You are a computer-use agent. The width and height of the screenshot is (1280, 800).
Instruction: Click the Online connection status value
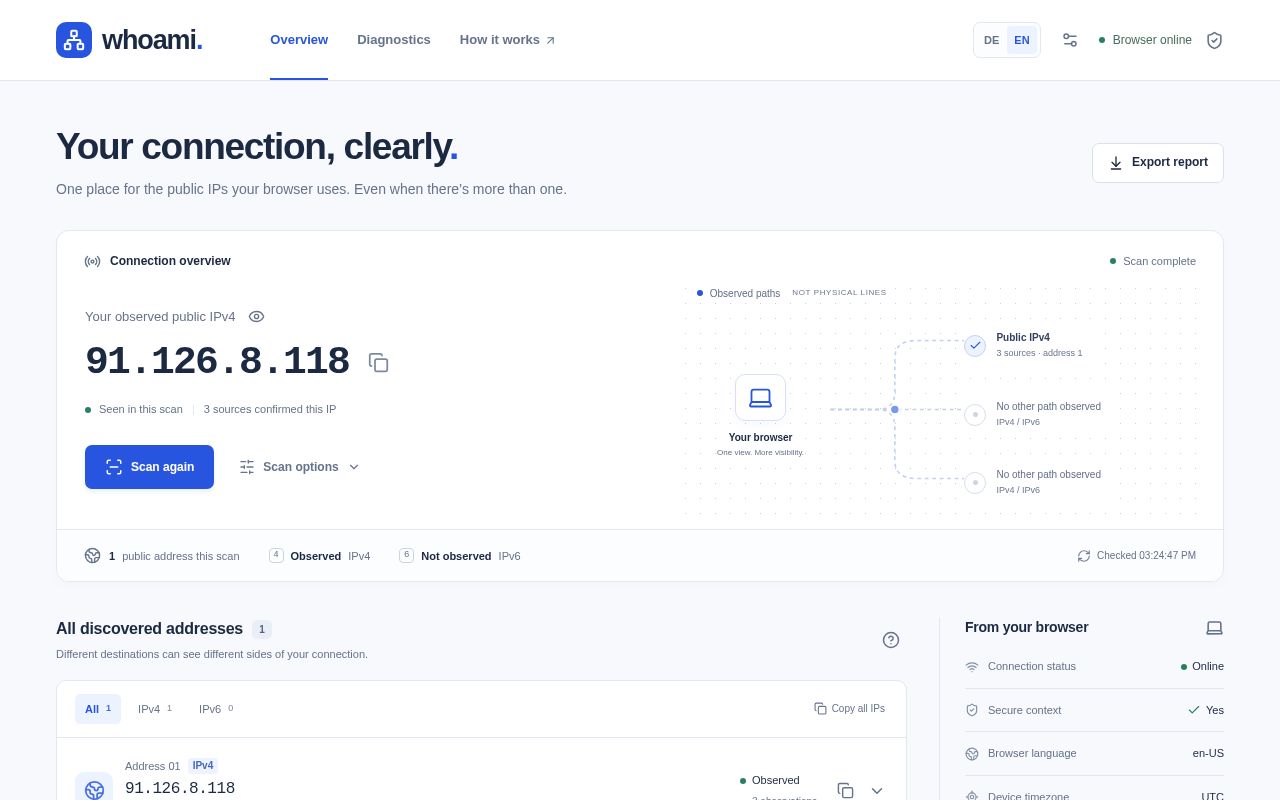pos(1208,666)
